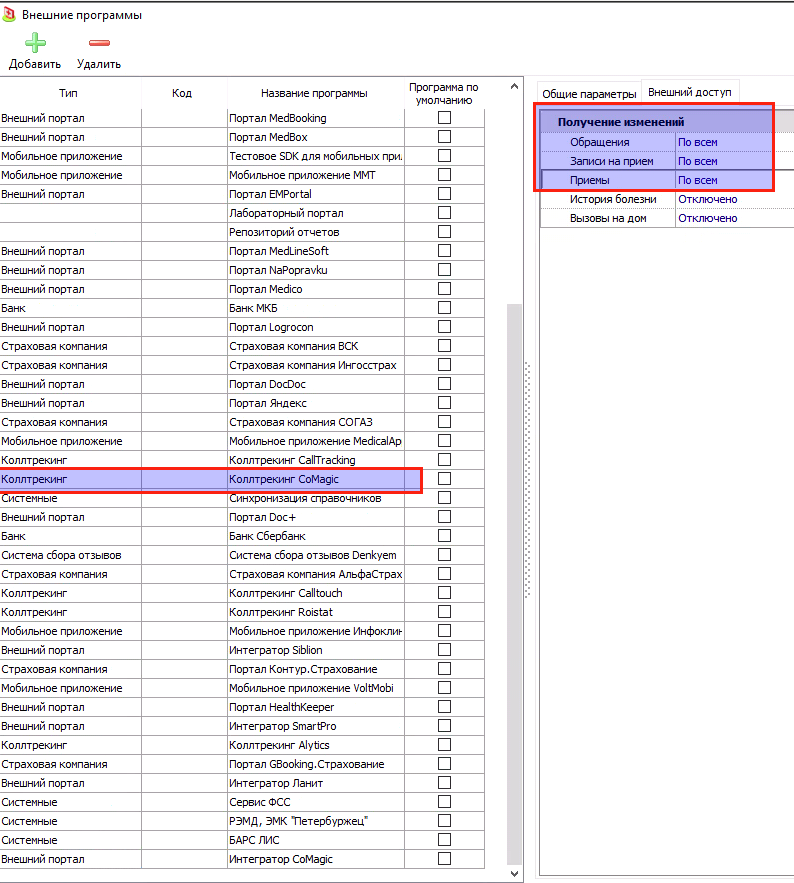Click the app icon in title bar

[9, 15]
